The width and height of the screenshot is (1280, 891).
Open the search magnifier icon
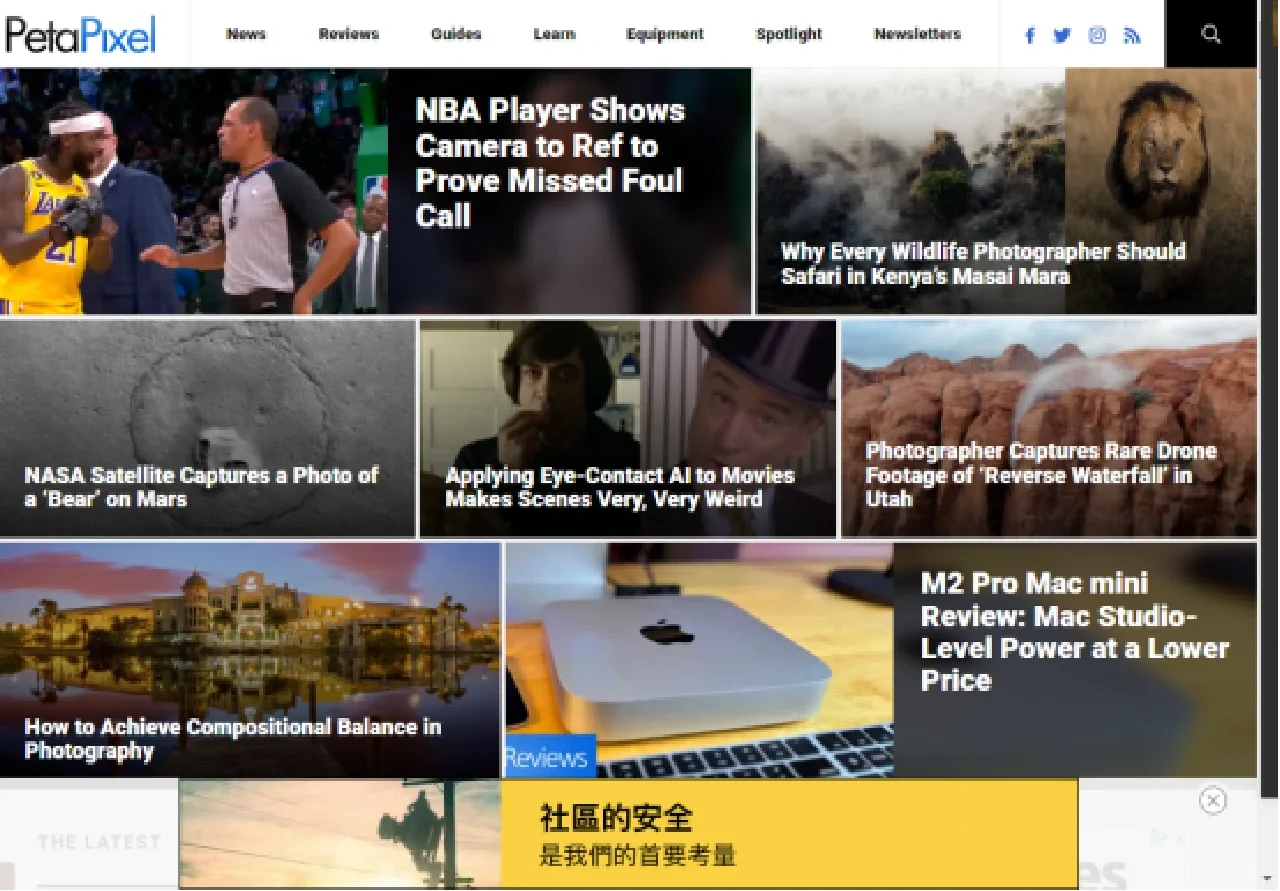pos(1211,34)
